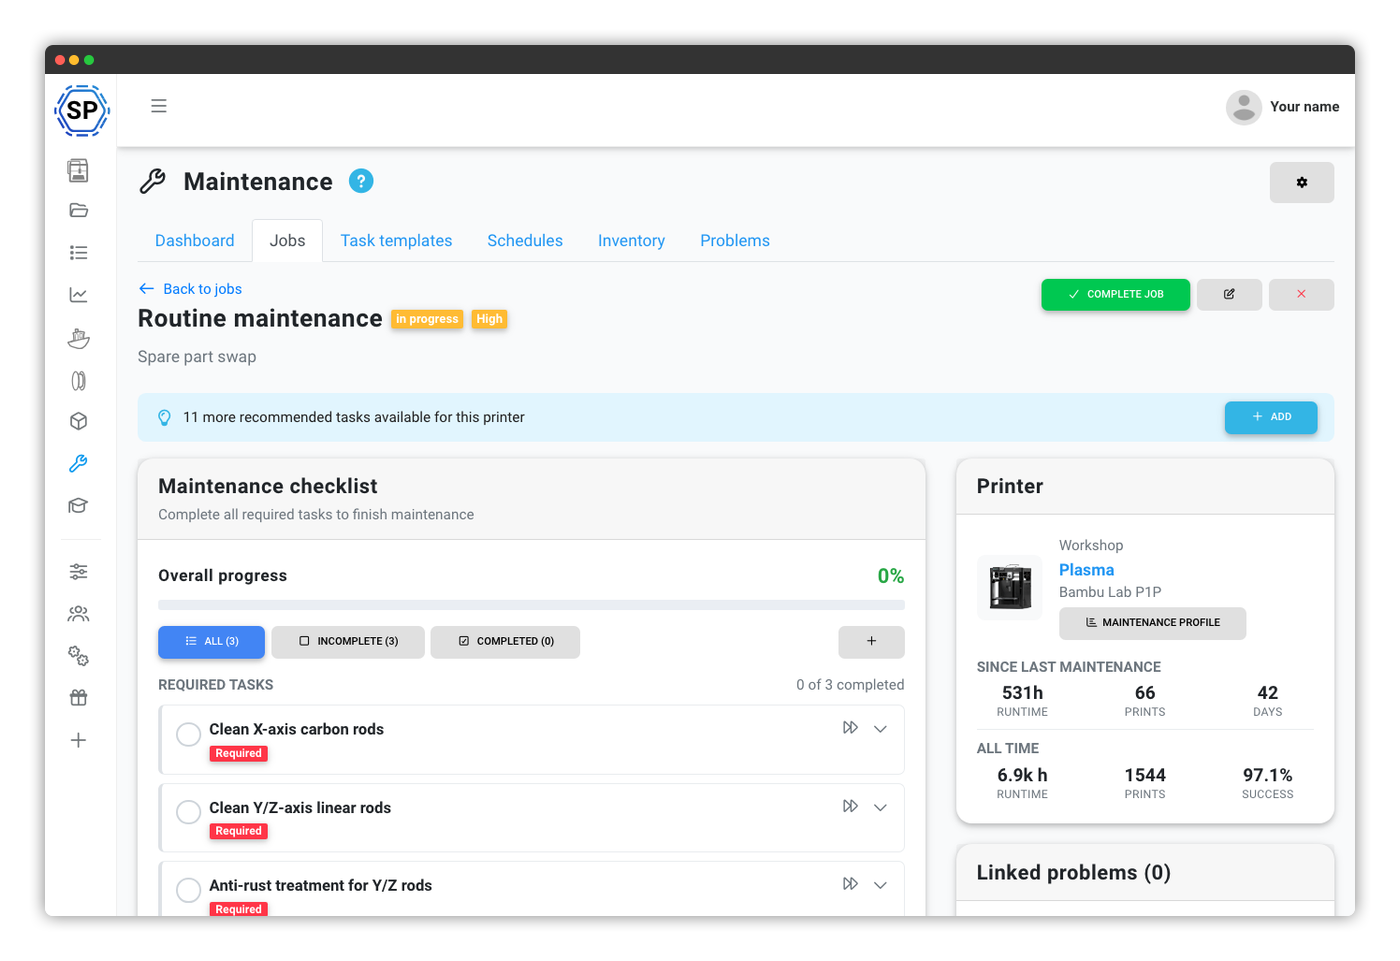Expand Anti-rust treatment for Y/Z rods details
Image resolution: width=1400 pixels, height=961 pixels.
click(x=880, y=885)
